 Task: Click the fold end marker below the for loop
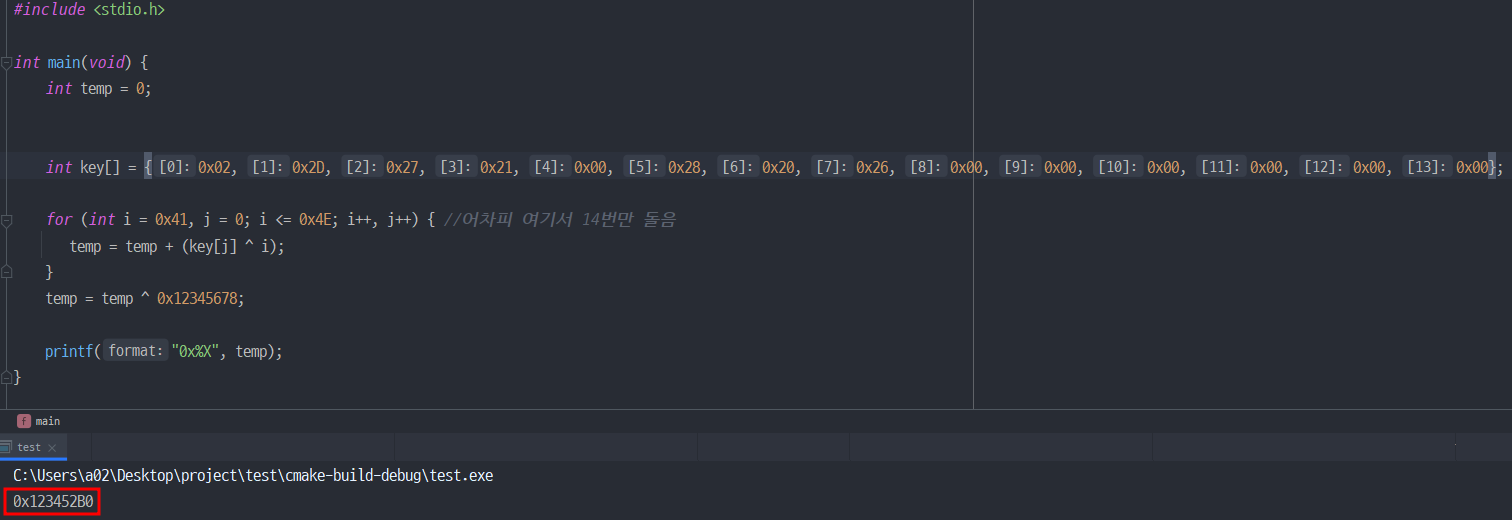coord(6,272)
